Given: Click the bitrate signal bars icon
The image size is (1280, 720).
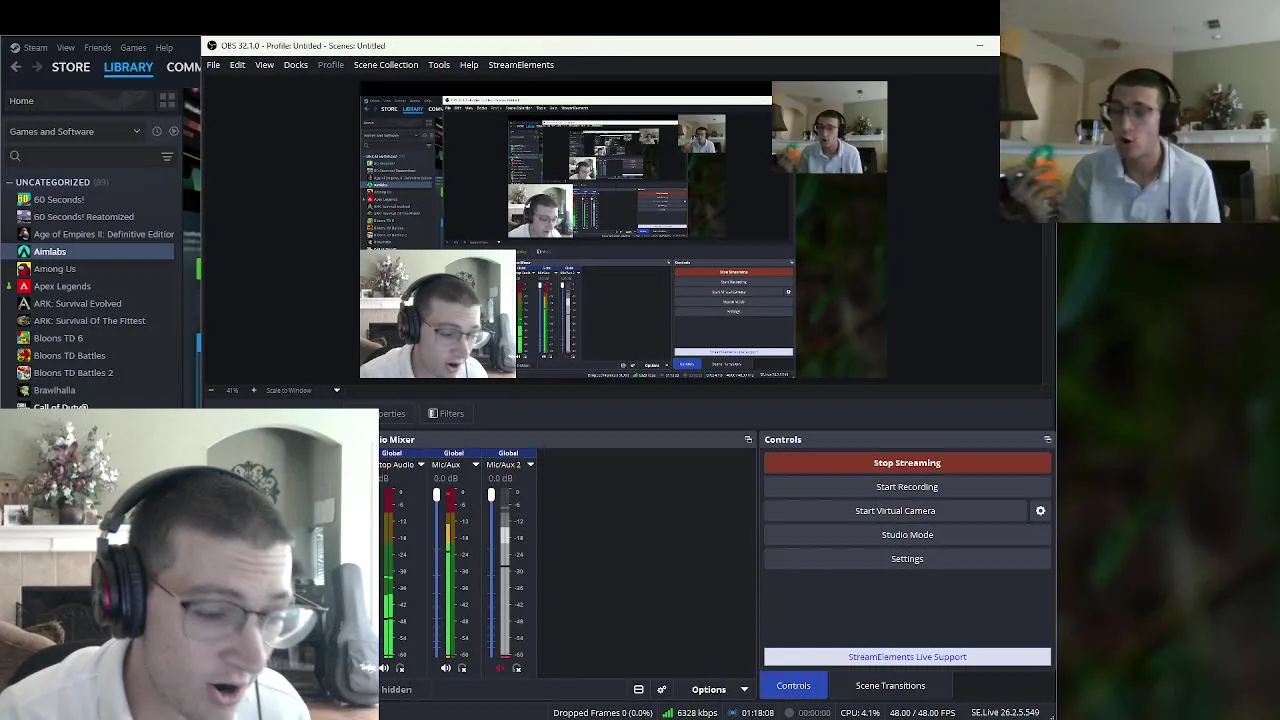Looking at the screenshot, I should [x=667, y=713].
